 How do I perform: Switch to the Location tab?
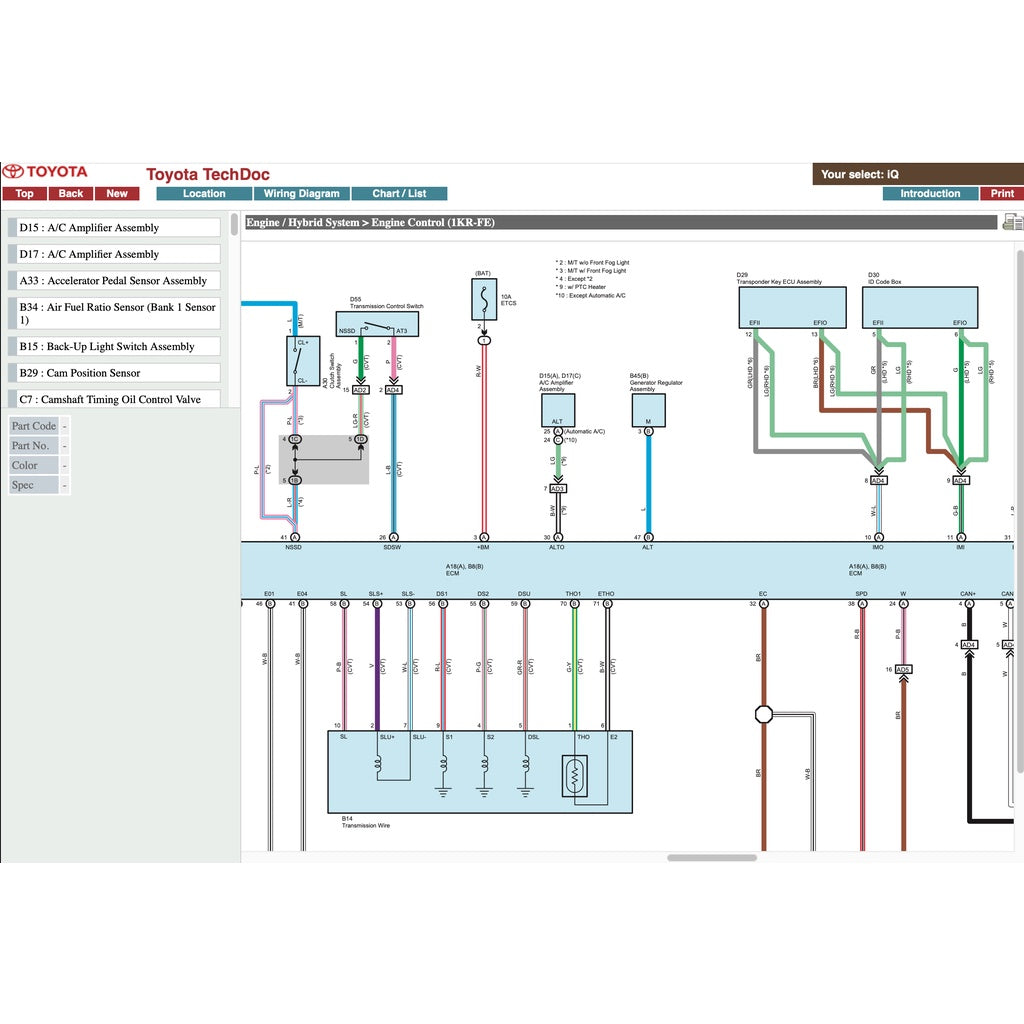(204, 194)
